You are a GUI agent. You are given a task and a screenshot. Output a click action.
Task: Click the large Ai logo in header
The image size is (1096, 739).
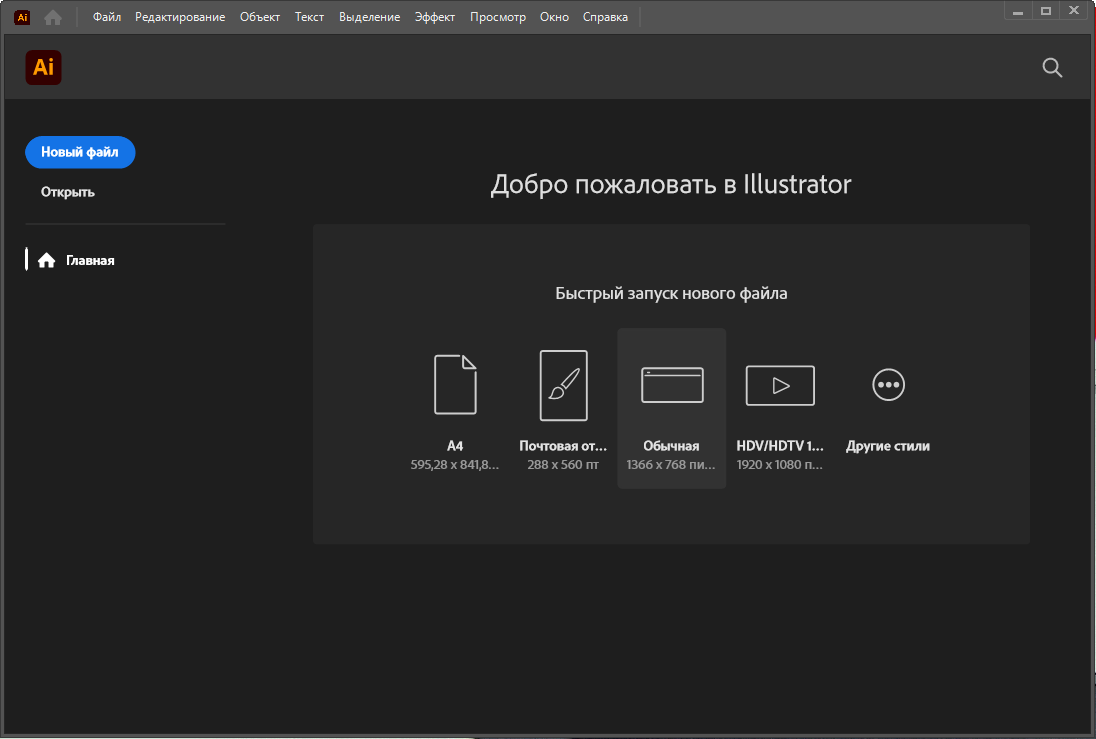[x=43, y=67]
